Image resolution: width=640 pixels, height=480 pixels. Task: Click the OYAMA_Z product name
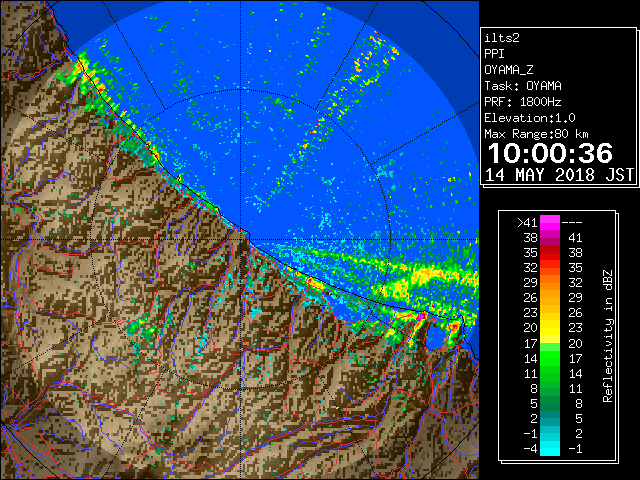click(x=509, y=70)
